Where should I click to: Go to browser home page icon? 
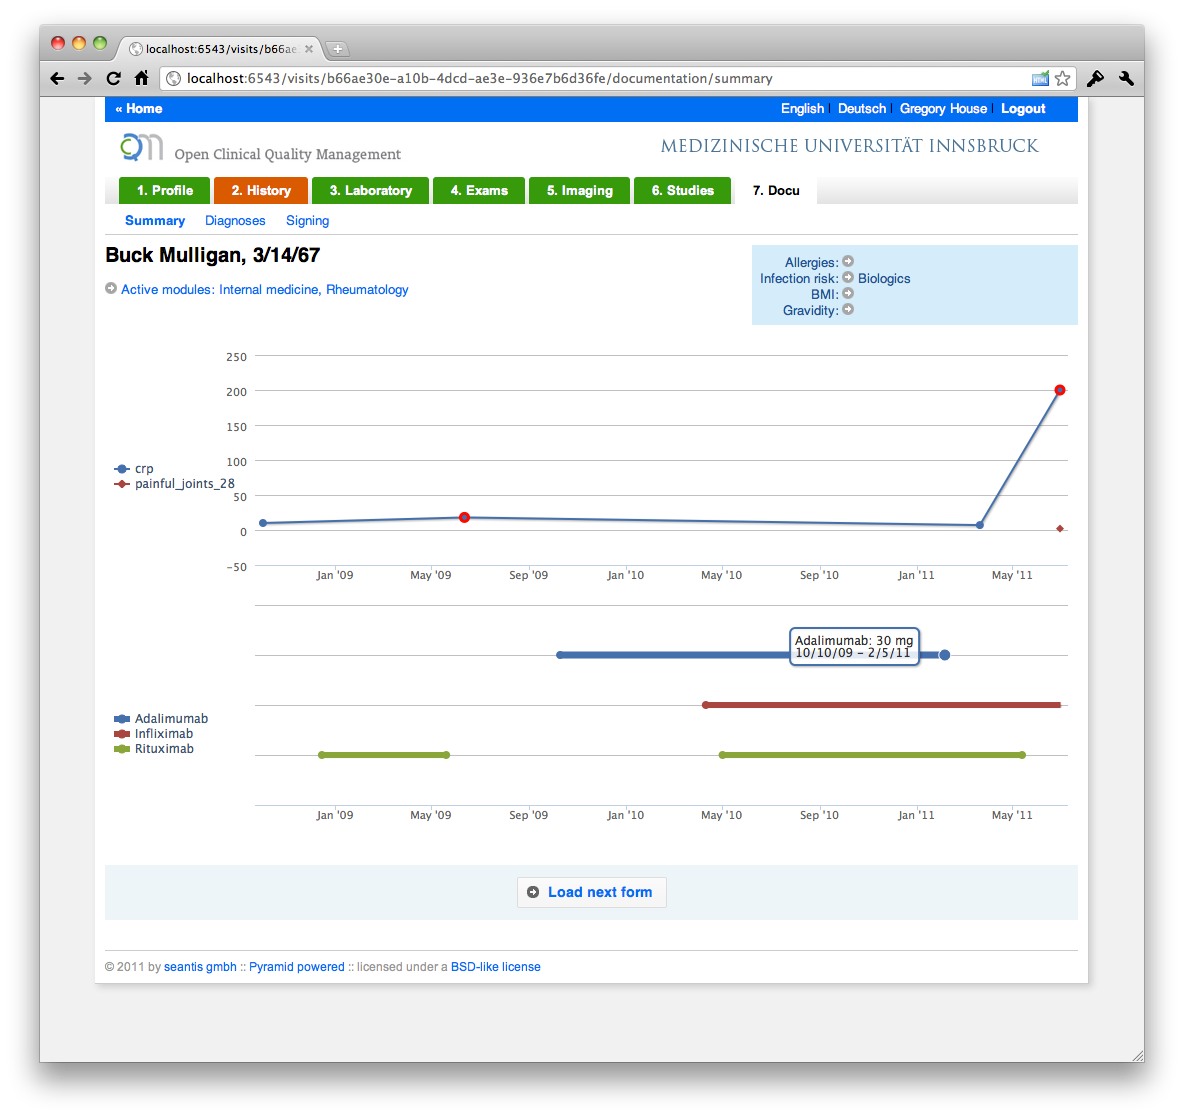tap(141, 78)
